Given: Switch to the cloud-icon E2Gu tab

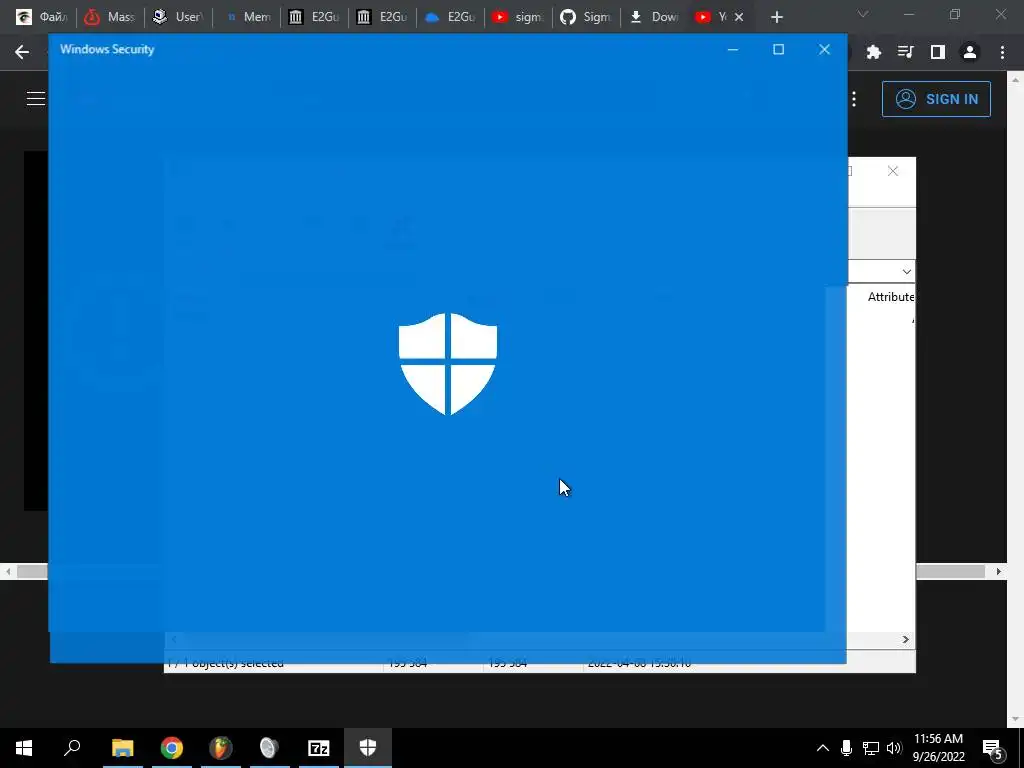Looking at the screenshot, I should (450, 17).
